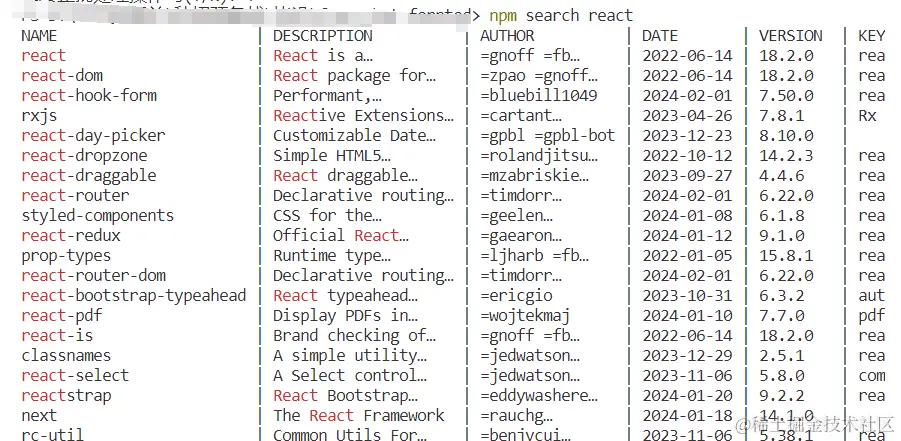
Task: Click package name react-hook-form
Action: pyautogui.click(x=89, y=95)
